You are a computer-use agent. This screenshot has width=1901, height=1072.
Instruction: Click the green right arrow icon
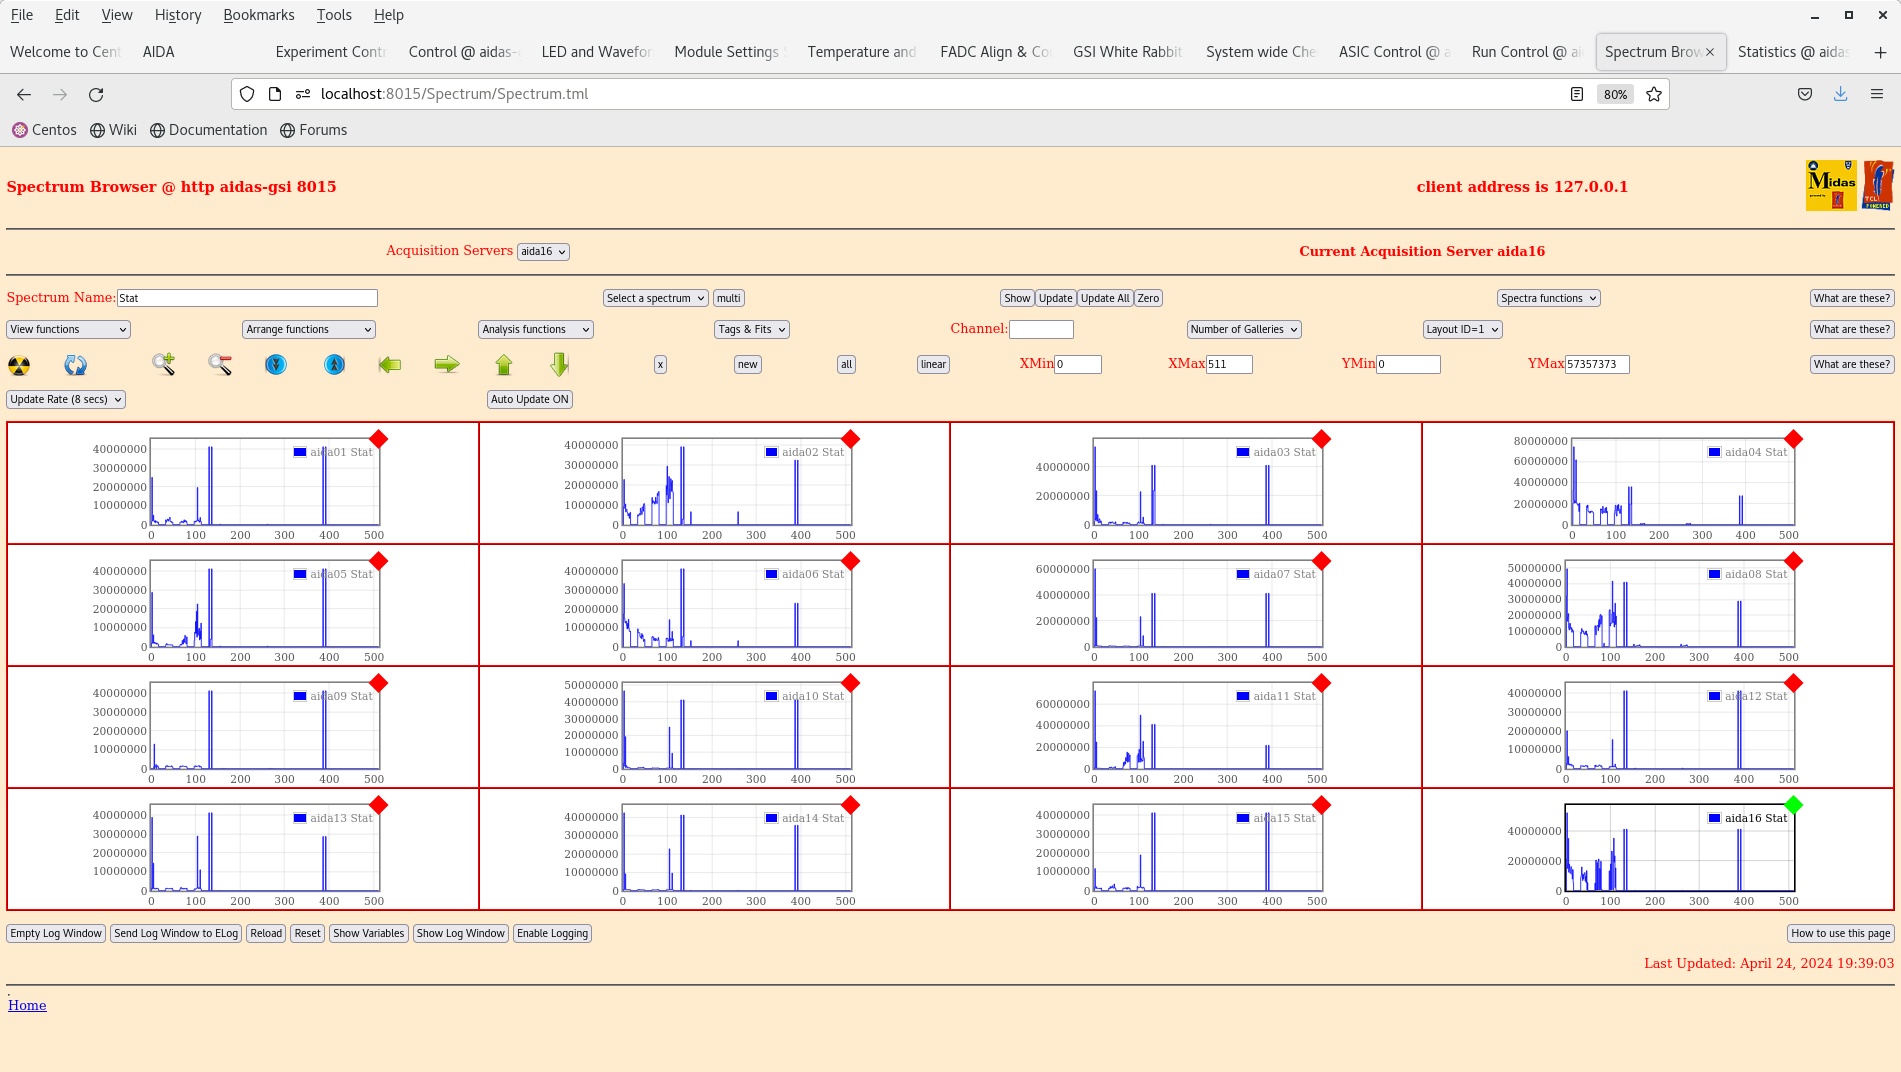(447, 365)
